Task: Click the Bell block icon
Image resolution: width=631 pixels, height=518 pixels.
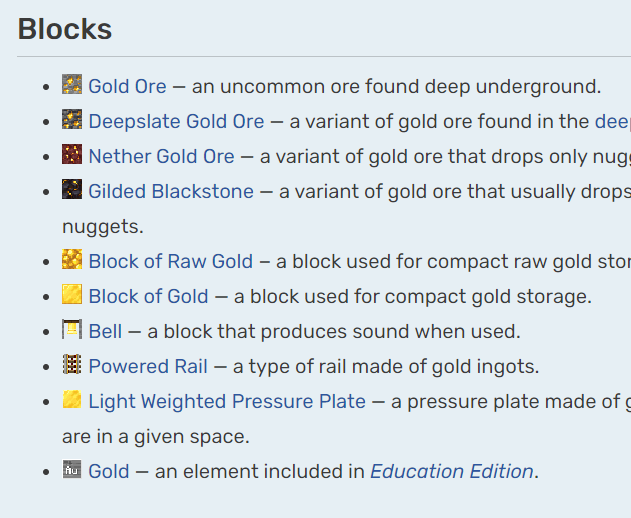Action: [72, 329]
